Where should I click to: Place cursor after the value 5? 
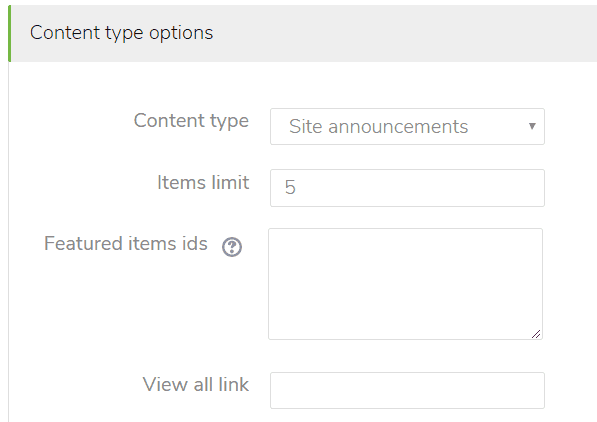pos(297,187)
